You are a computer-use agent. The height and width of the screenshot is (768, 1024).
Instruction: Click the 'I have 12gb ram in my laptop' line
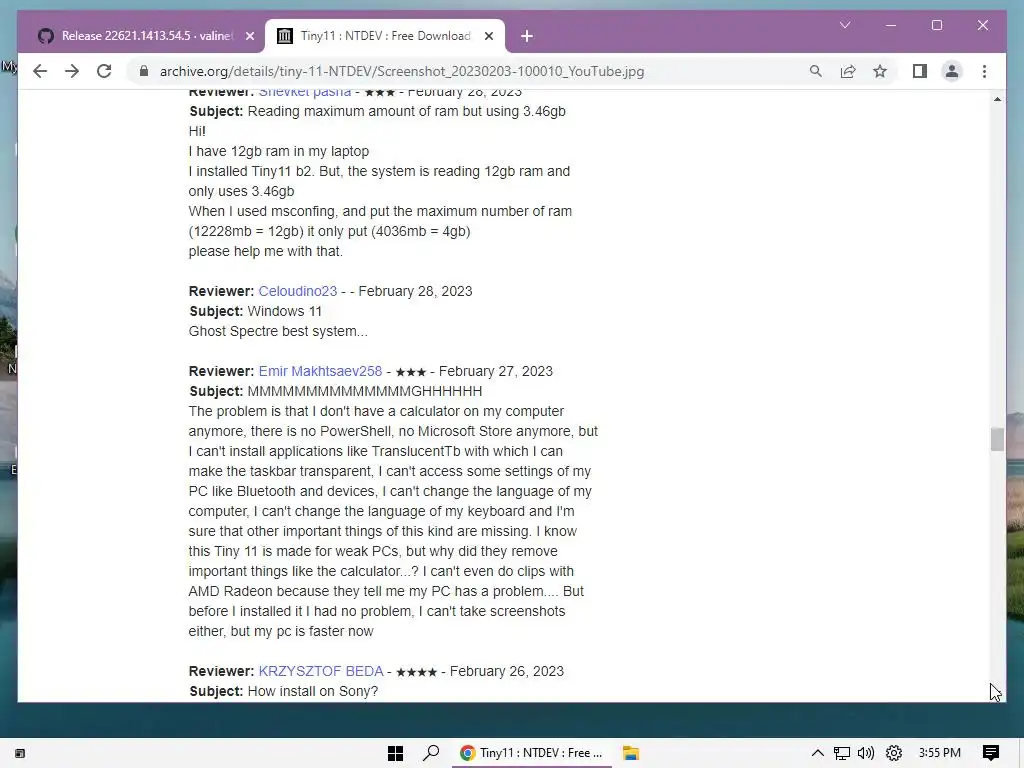(x=279, y=151)
